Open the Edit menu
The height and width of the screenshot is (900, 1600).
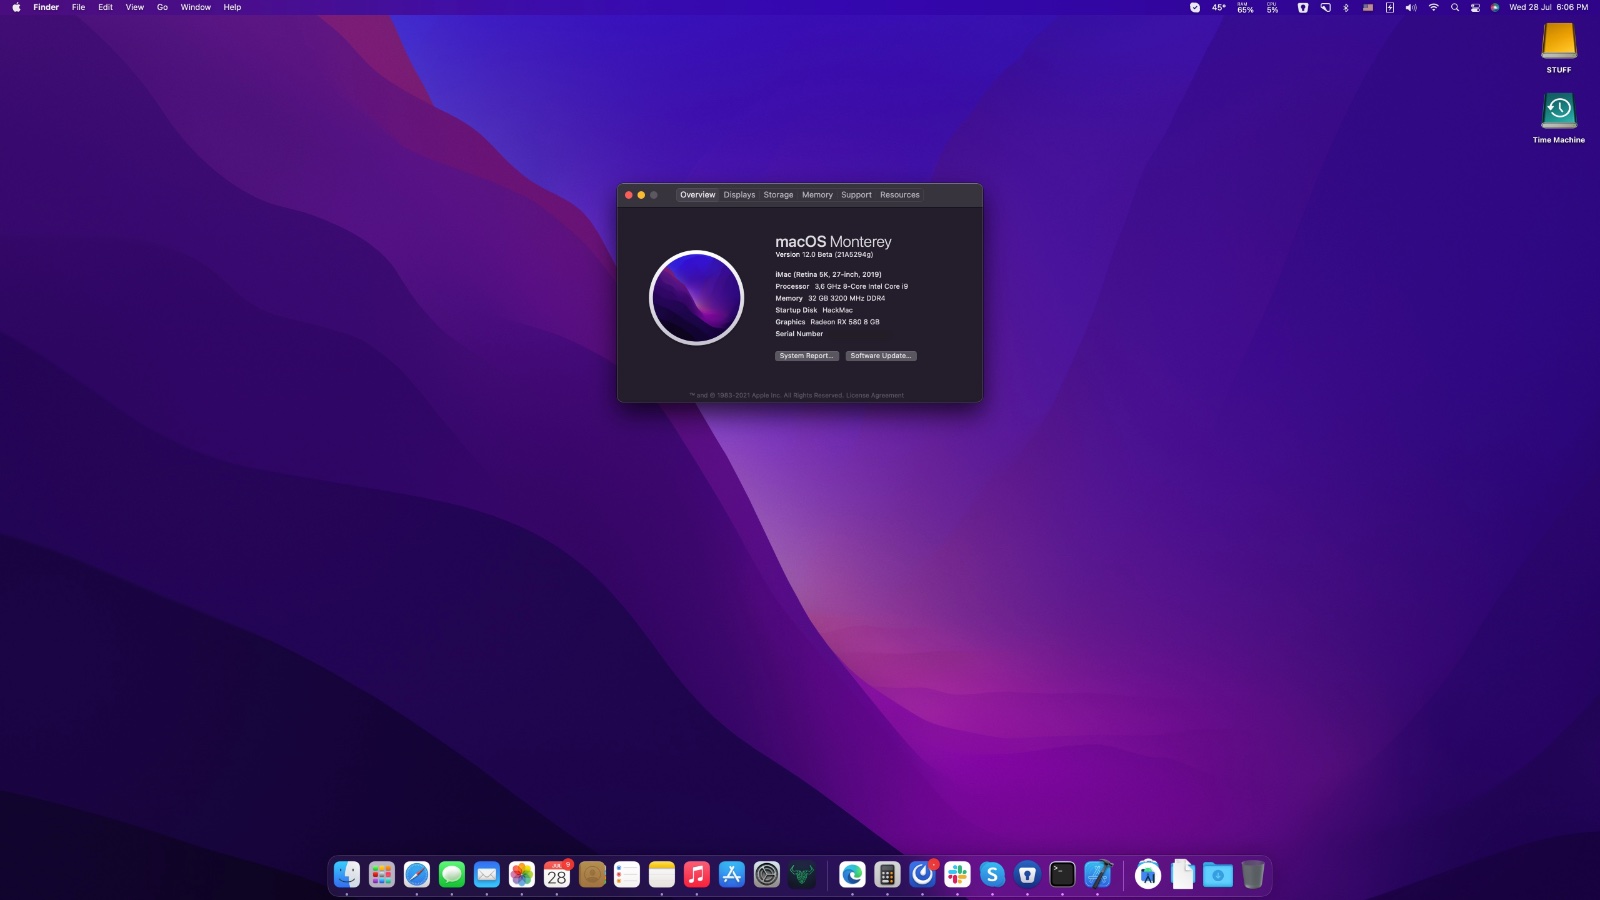coord(105,7)
